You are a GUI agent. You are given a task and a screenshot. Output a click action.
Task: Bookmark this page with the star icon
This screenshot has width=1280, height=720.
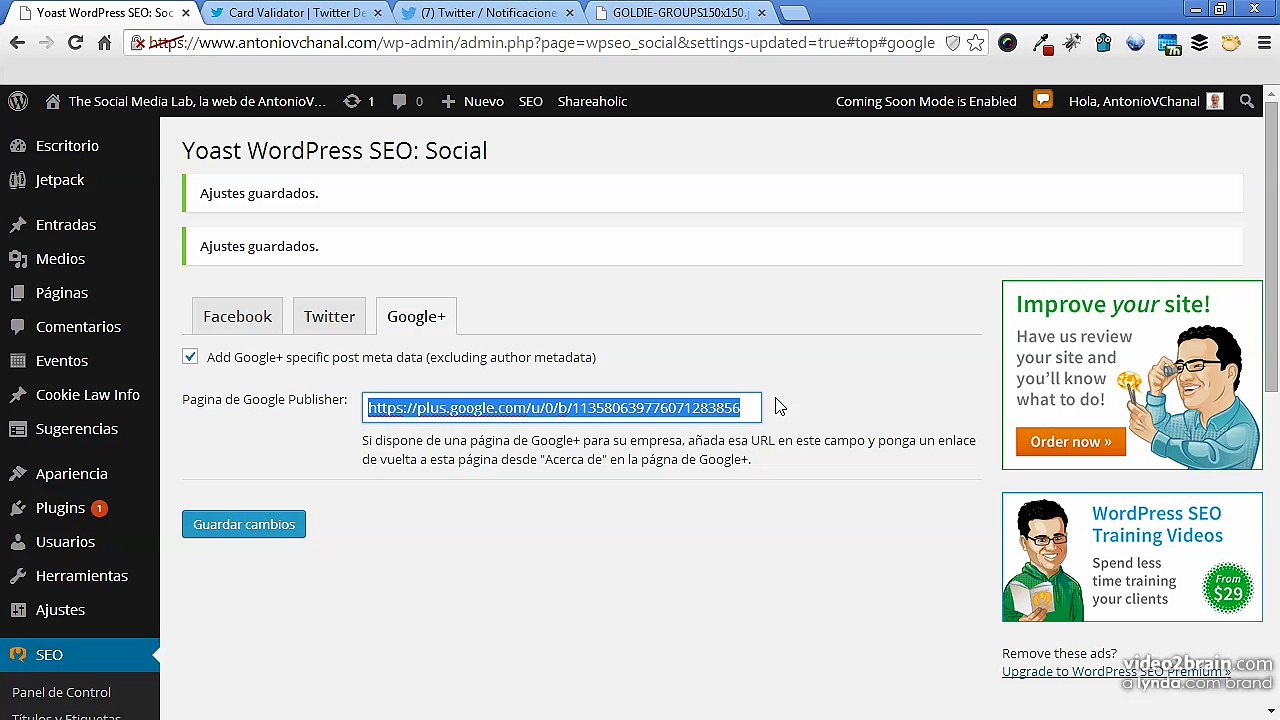pos(975,43)
